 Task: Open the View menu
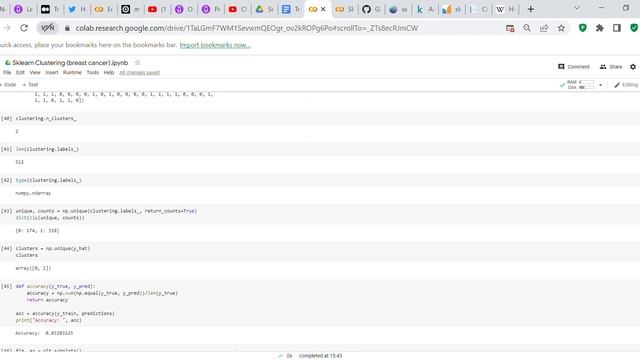tap(35, 72)
